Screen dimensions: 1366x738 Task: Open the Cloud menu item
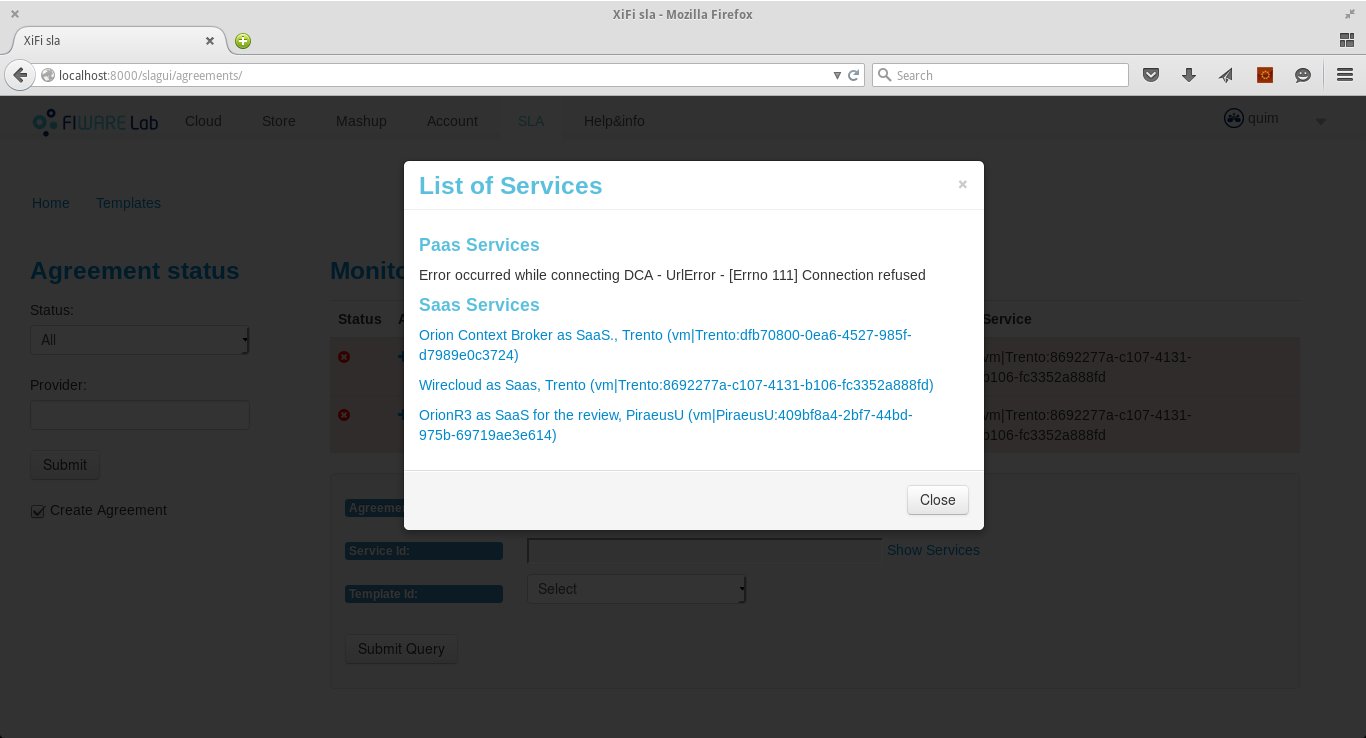point(203,121)
